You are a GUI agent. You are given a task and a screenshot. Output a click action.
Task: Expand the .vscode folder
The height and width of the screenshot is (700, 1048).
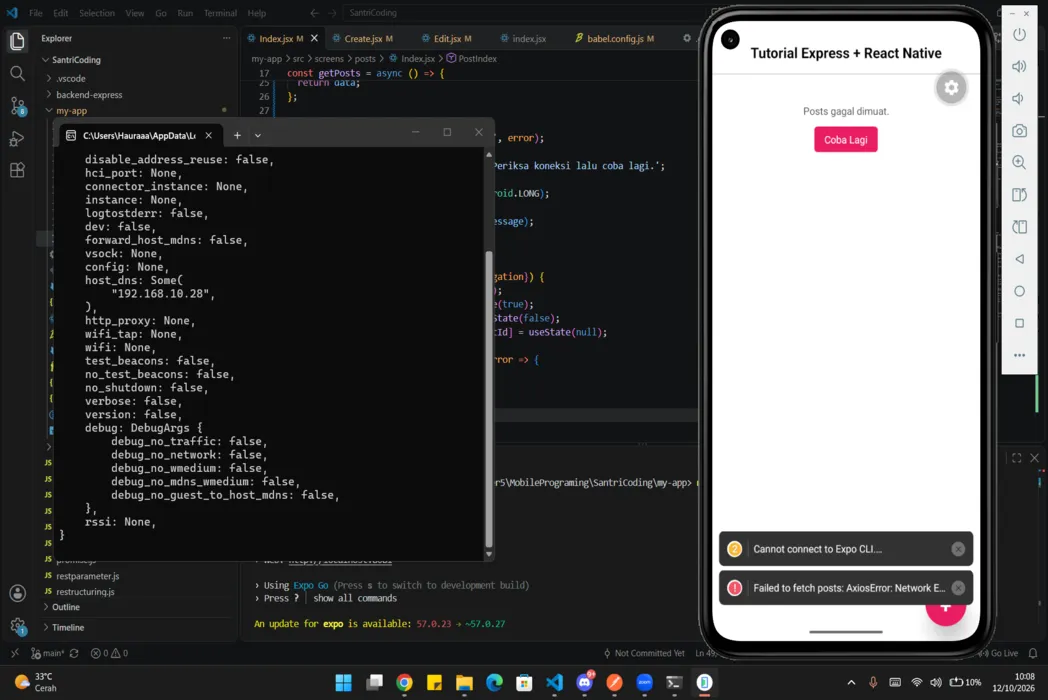(x=71, y=78)
